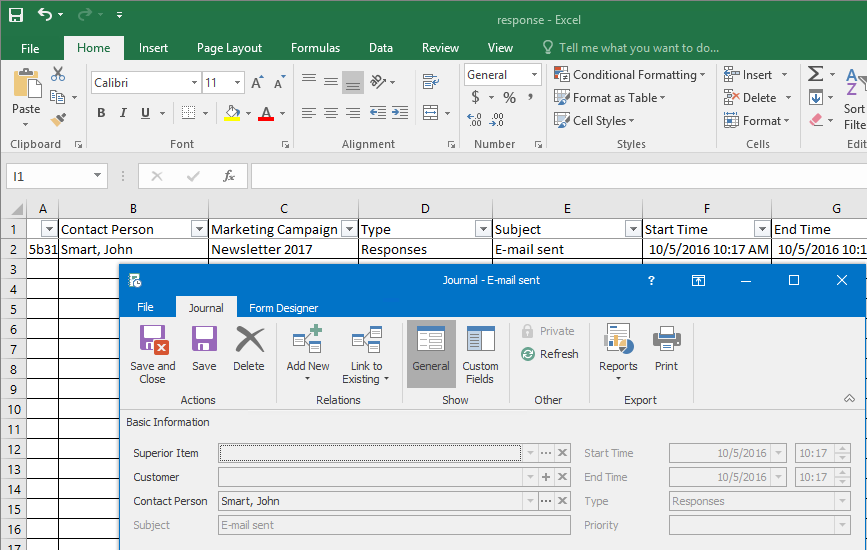
Task: Open Add New relations menu
Action: tap(308, 354)
